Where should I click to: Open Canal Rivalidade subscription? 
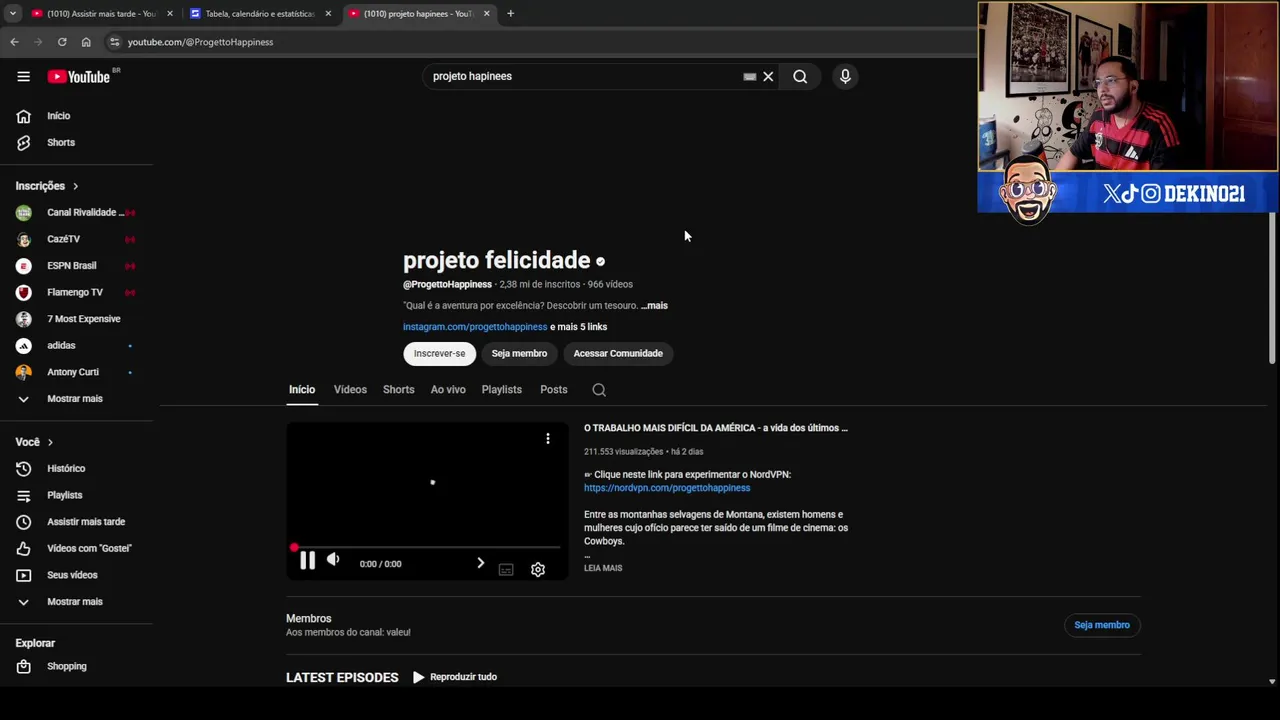76,212
